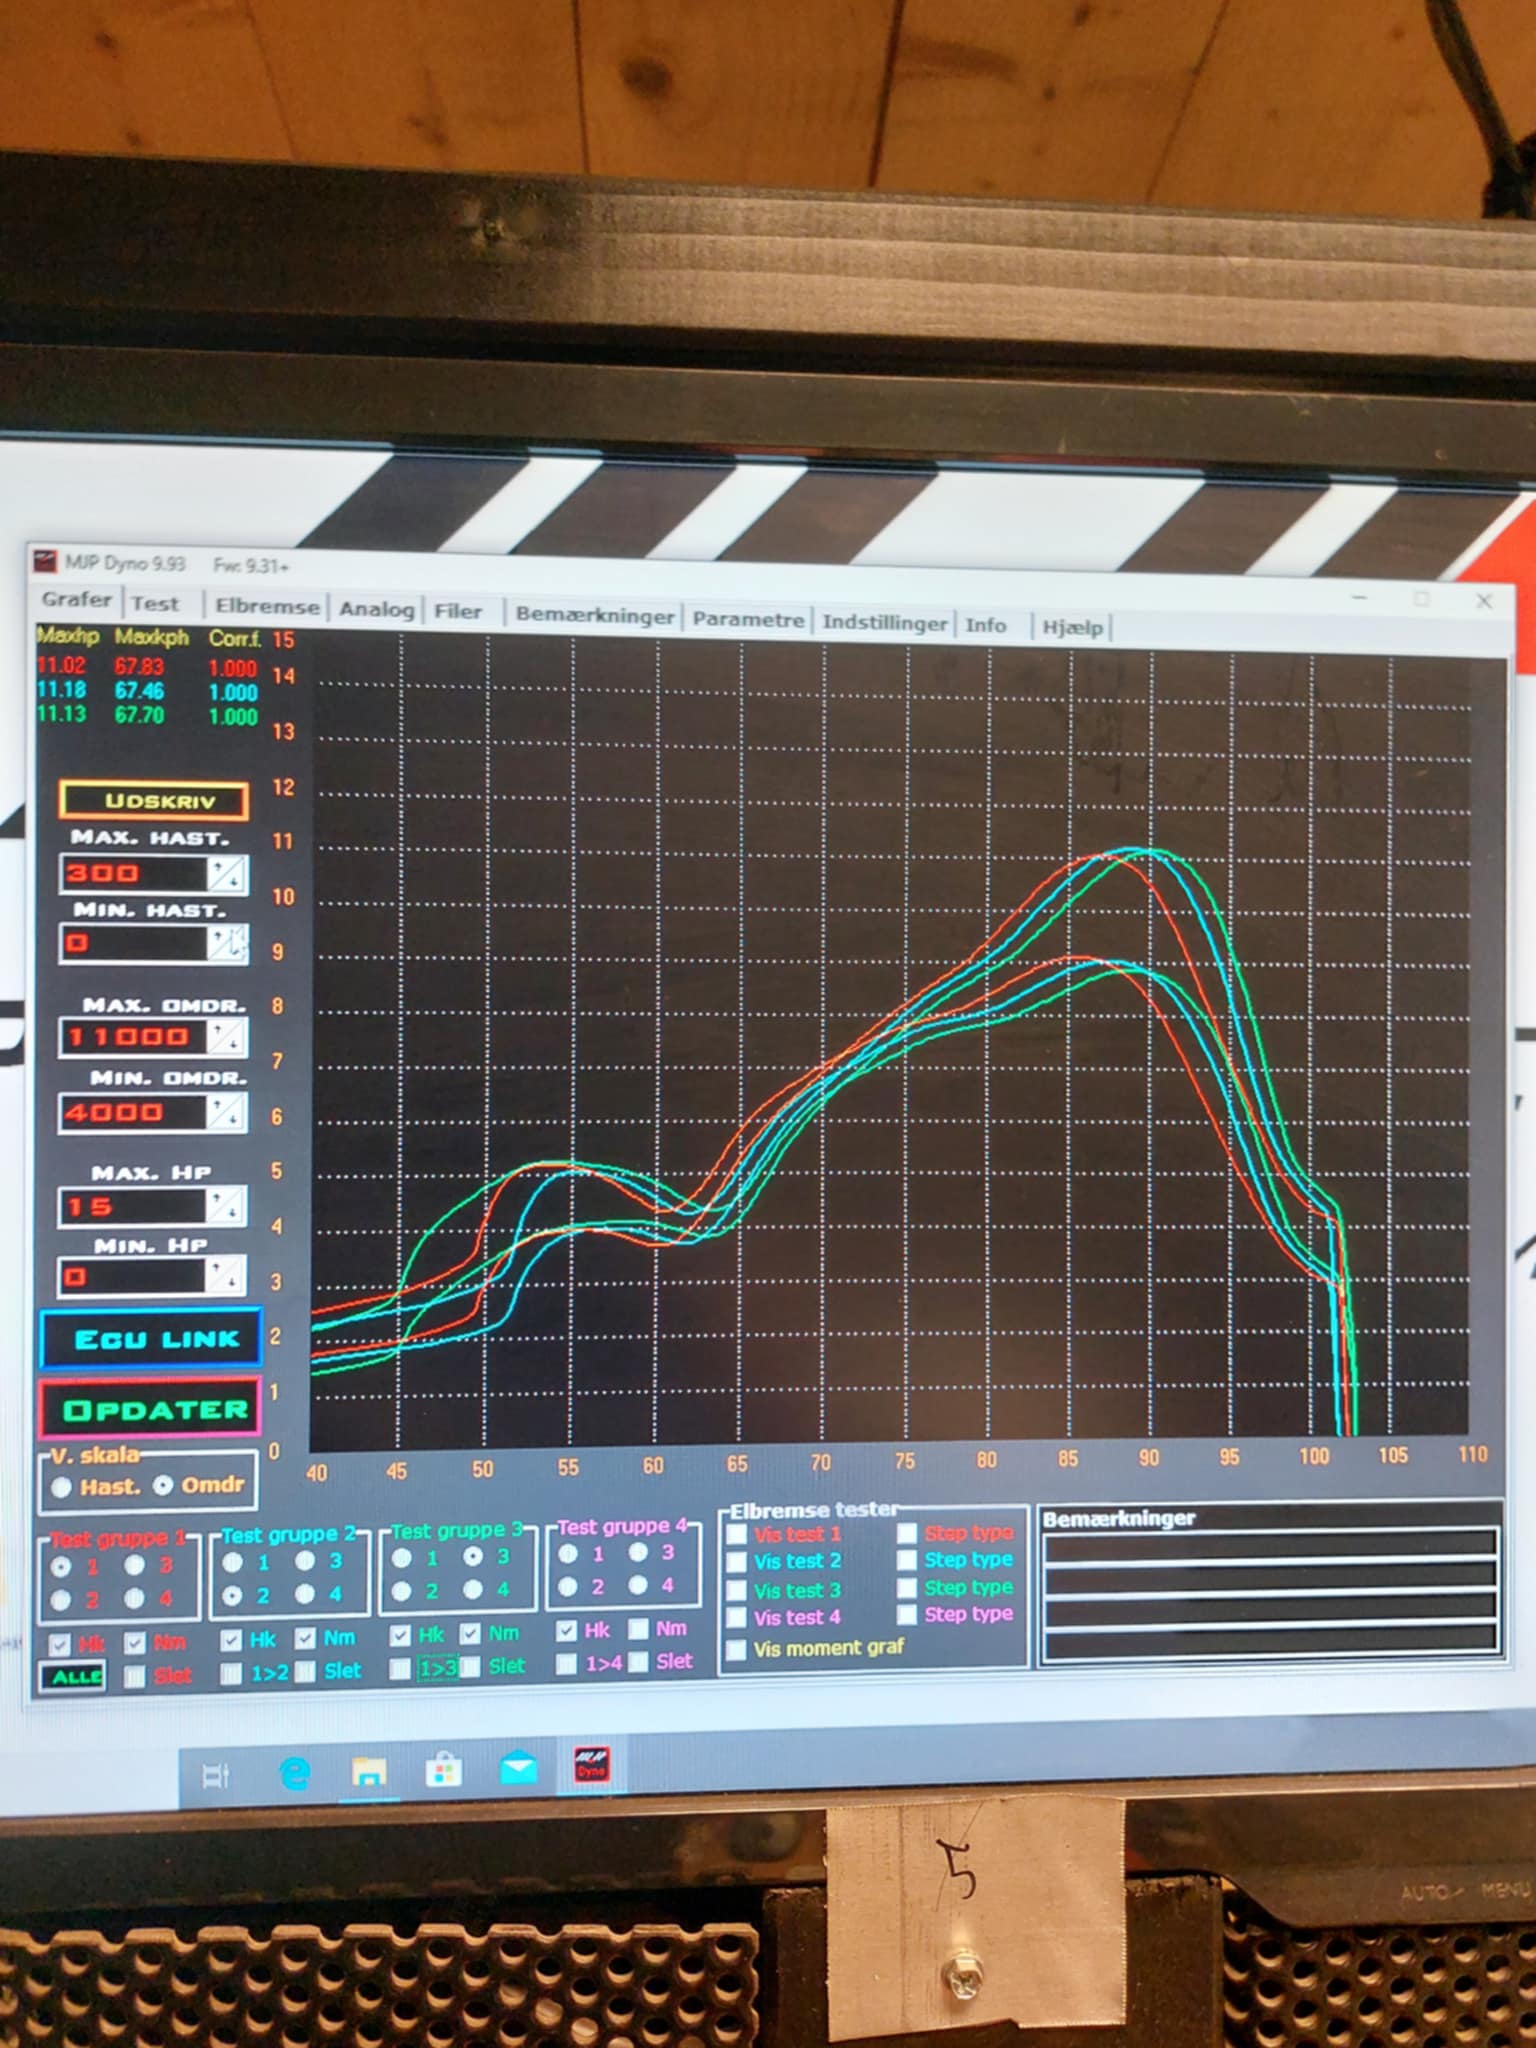Click the Min. Omdr. stepper arrows

point(225,1112)
